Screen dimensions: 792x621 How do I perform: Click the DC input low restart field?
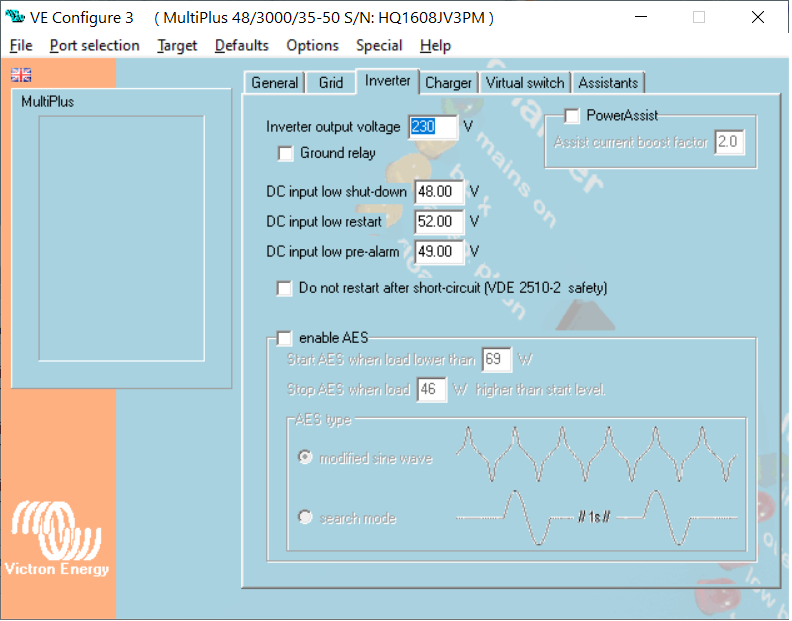[439, 222]
